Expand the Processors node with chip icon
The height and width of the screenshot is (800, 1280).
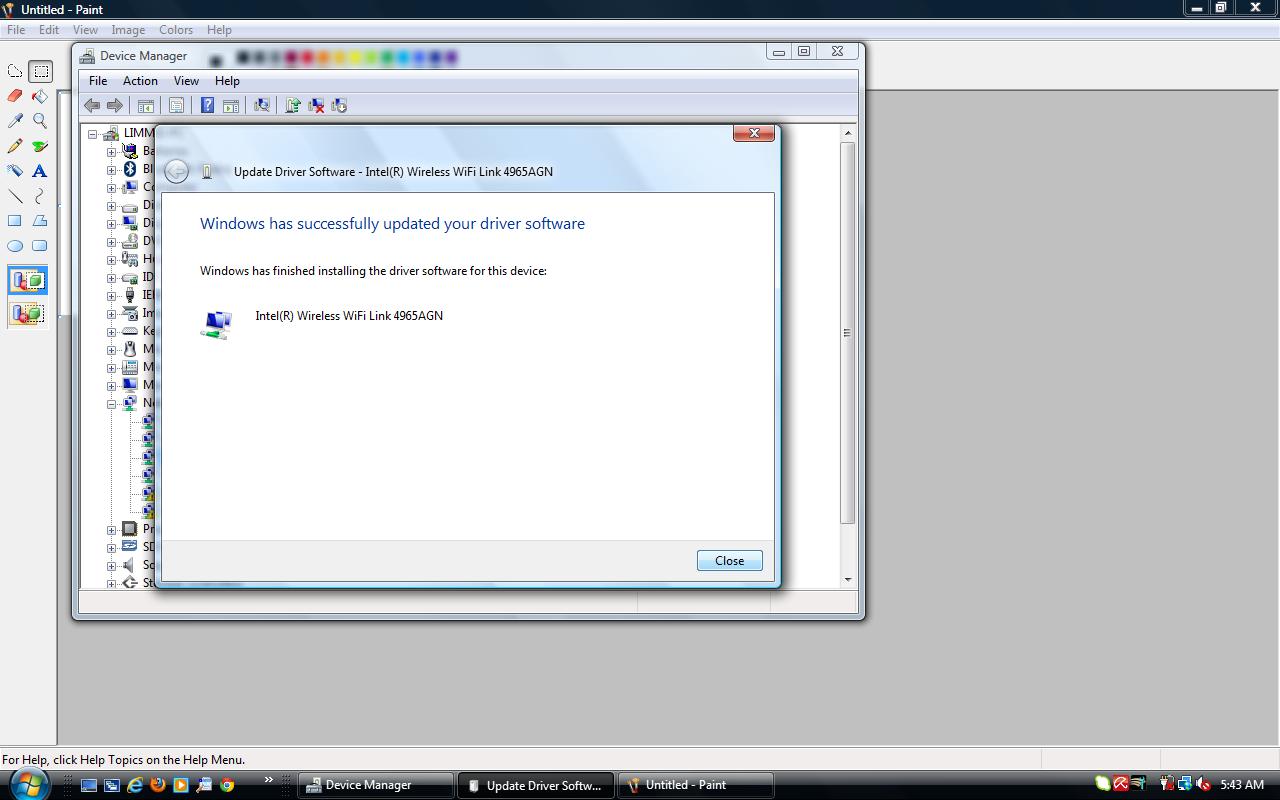112,530
